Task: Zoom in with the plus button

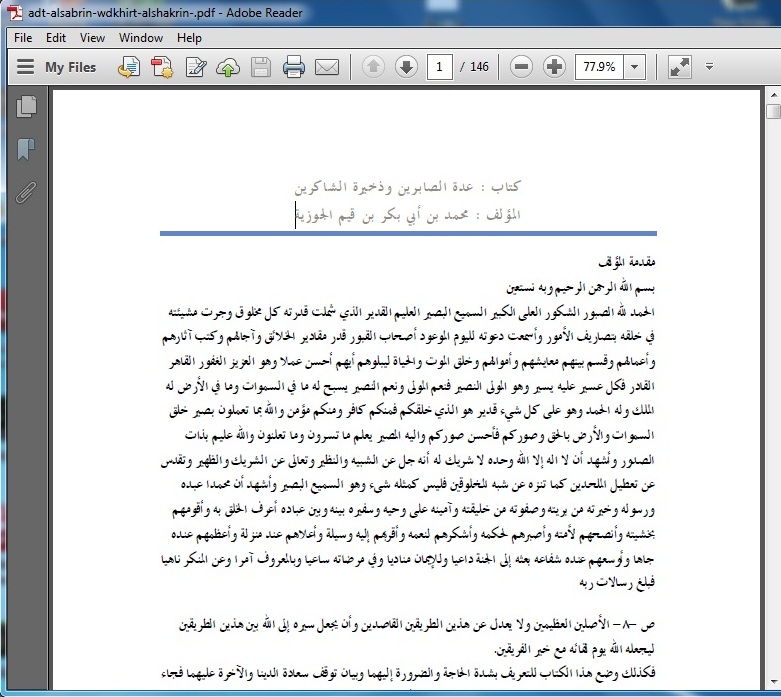Action: point(554,67)
